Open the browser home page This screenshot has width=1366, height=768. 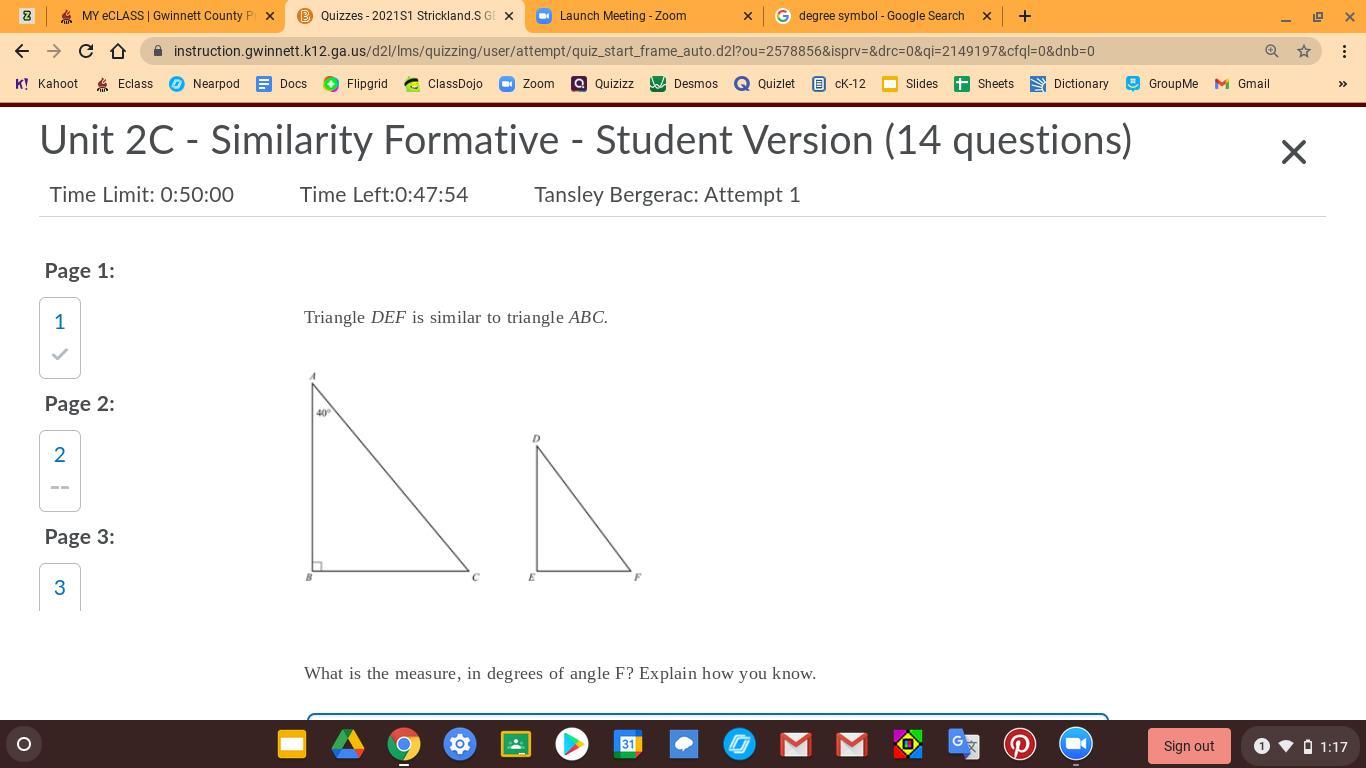(118, 51)
